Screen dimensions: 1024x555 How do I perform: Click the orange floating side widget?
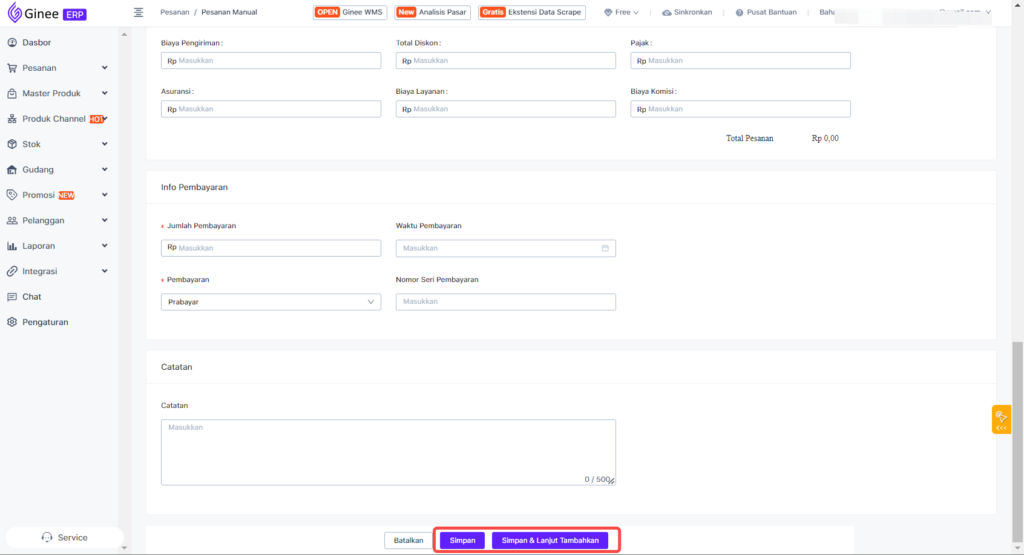click(1001, 420)
